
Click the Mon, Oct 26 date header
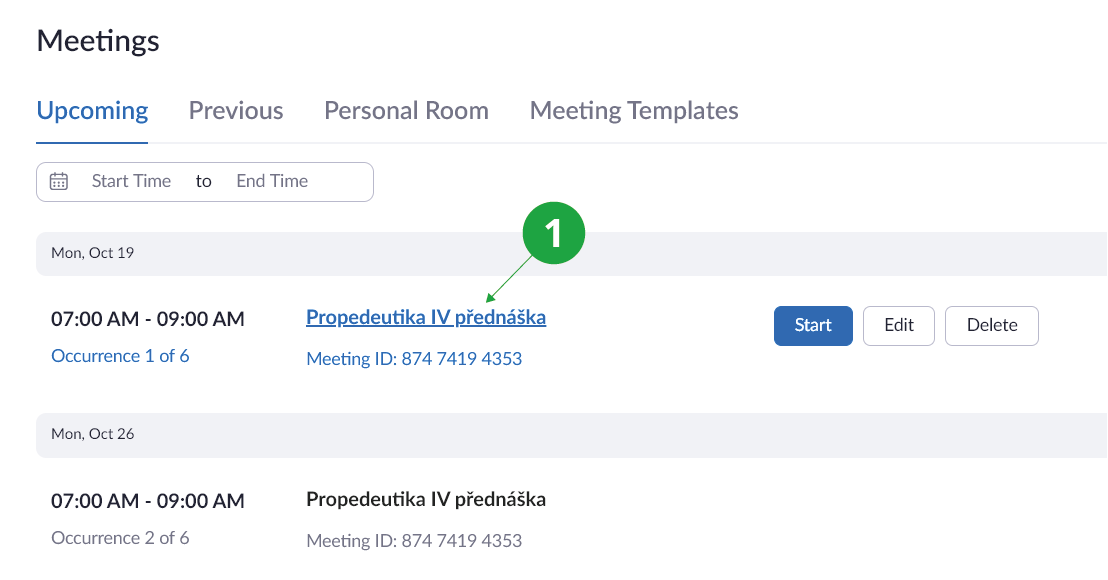point(93,434)
